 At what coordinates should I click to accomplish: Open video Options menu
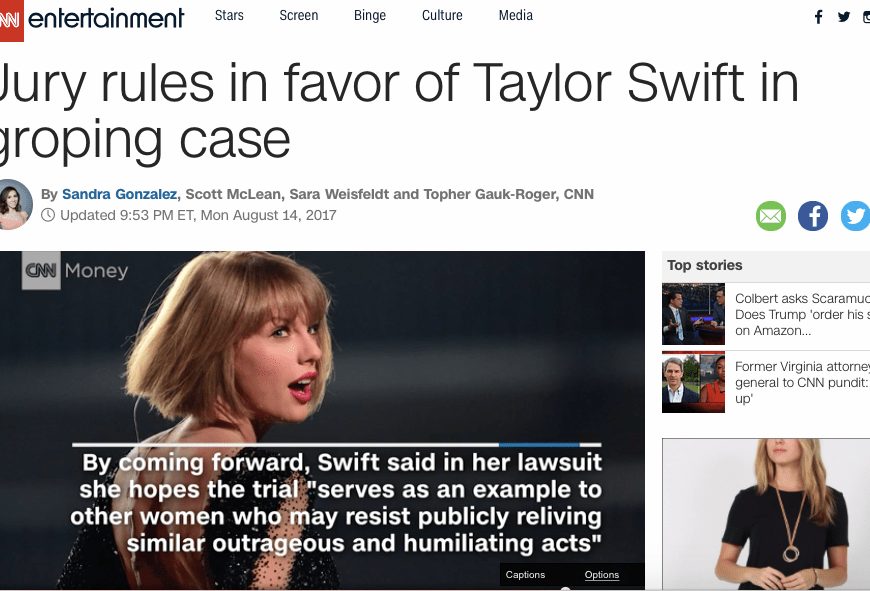pos(601,575)
